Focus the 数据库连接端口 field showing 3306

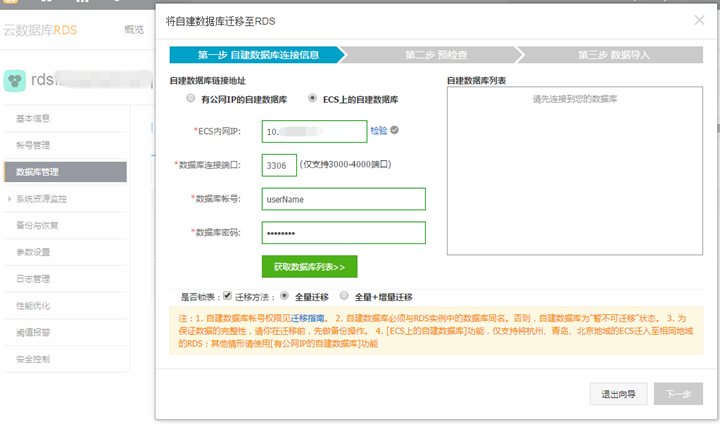coord(279,165)
